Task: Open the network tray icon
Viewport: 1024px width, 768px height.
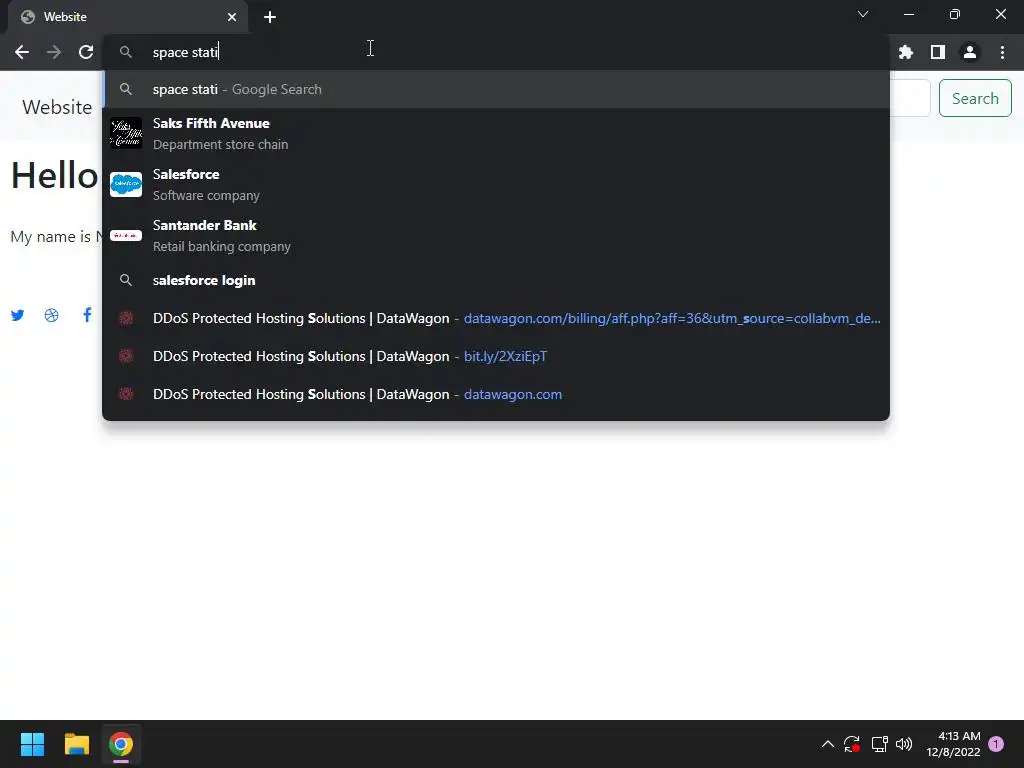Action: click(879, 744)
